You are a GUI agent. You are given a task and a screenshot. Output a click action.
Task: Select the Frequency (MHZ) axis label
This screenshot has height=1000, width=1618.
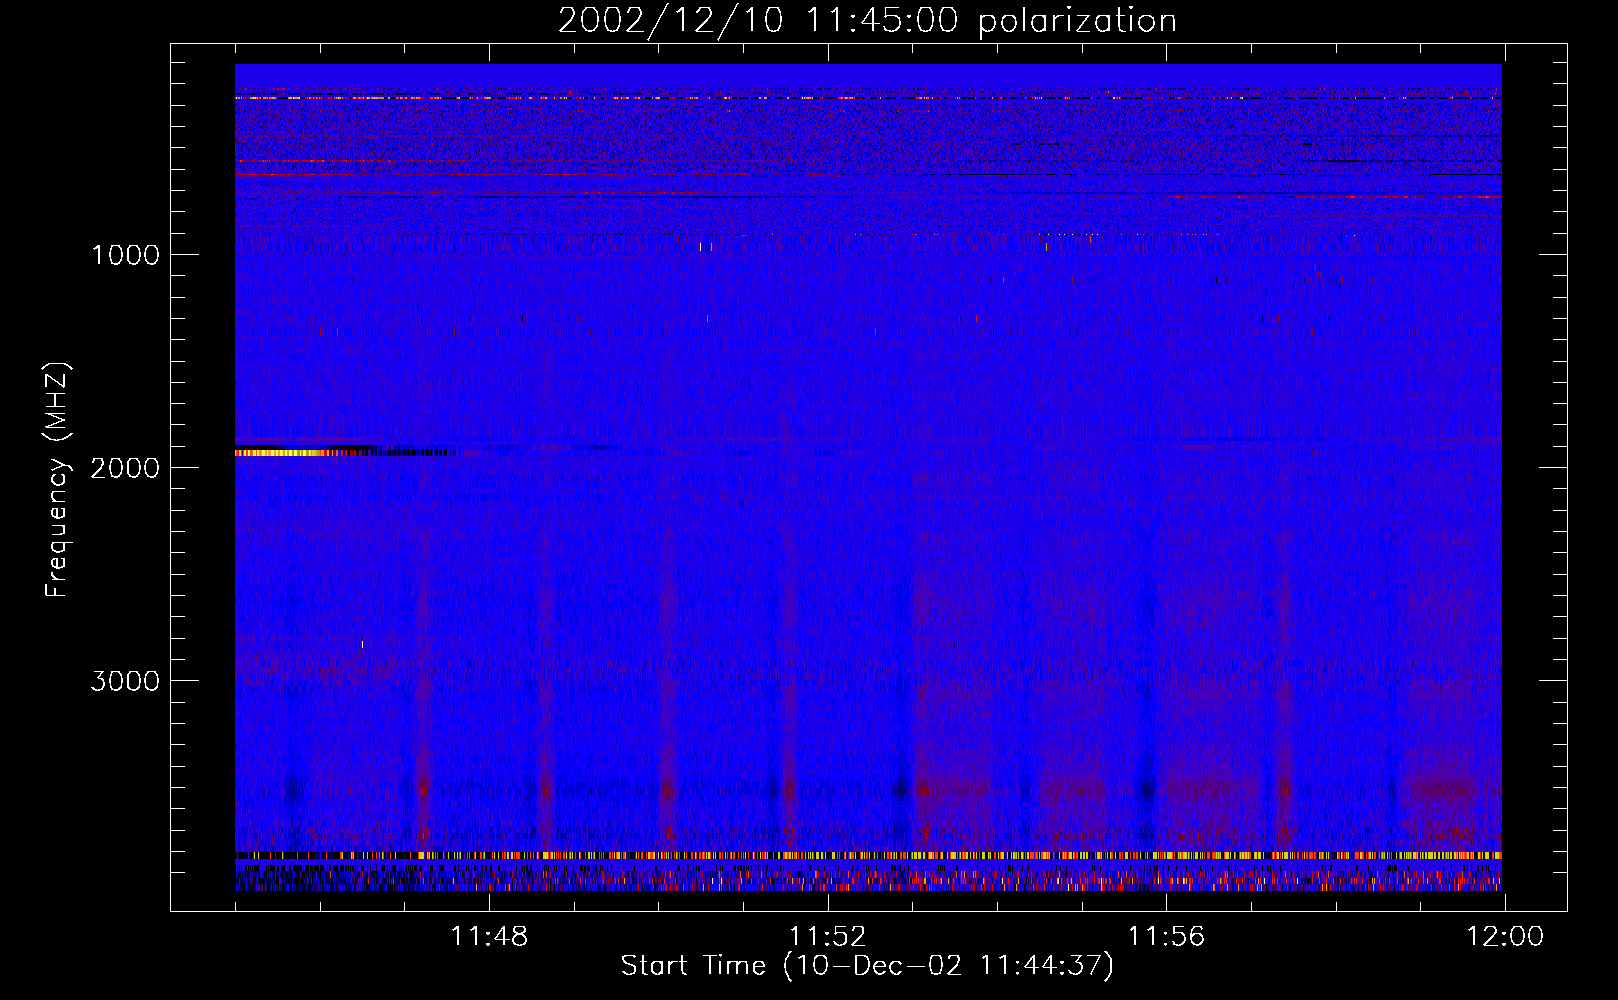point(57,480)
